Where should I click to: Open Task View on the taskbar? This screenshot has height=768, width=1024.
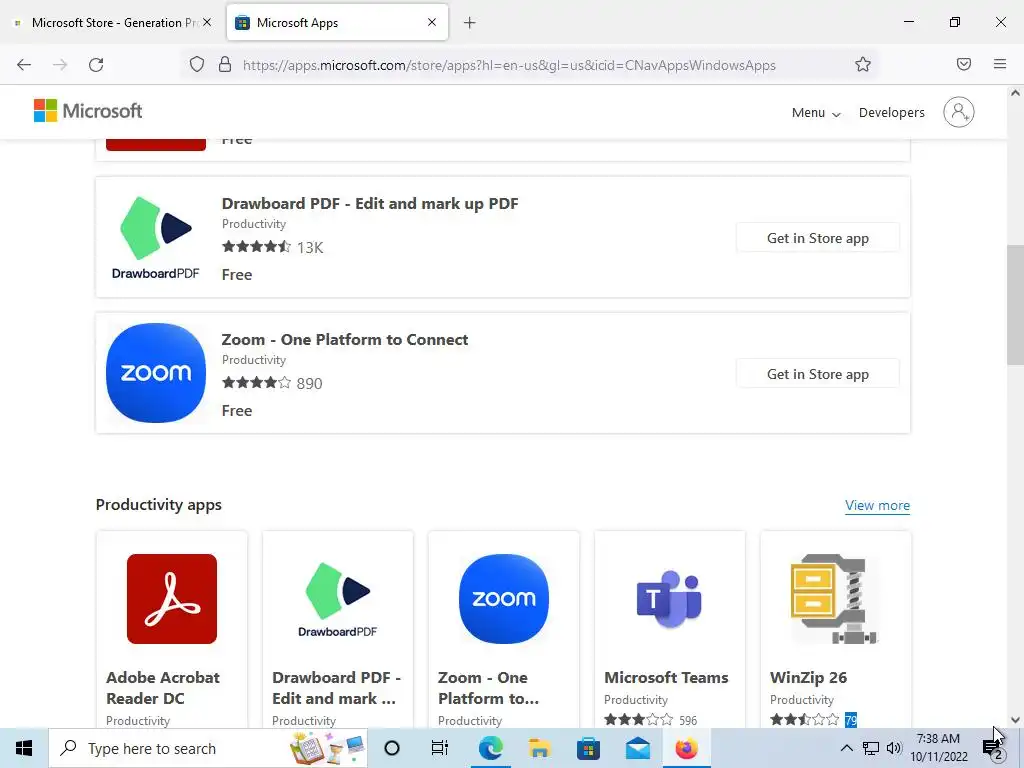(440, 748)
